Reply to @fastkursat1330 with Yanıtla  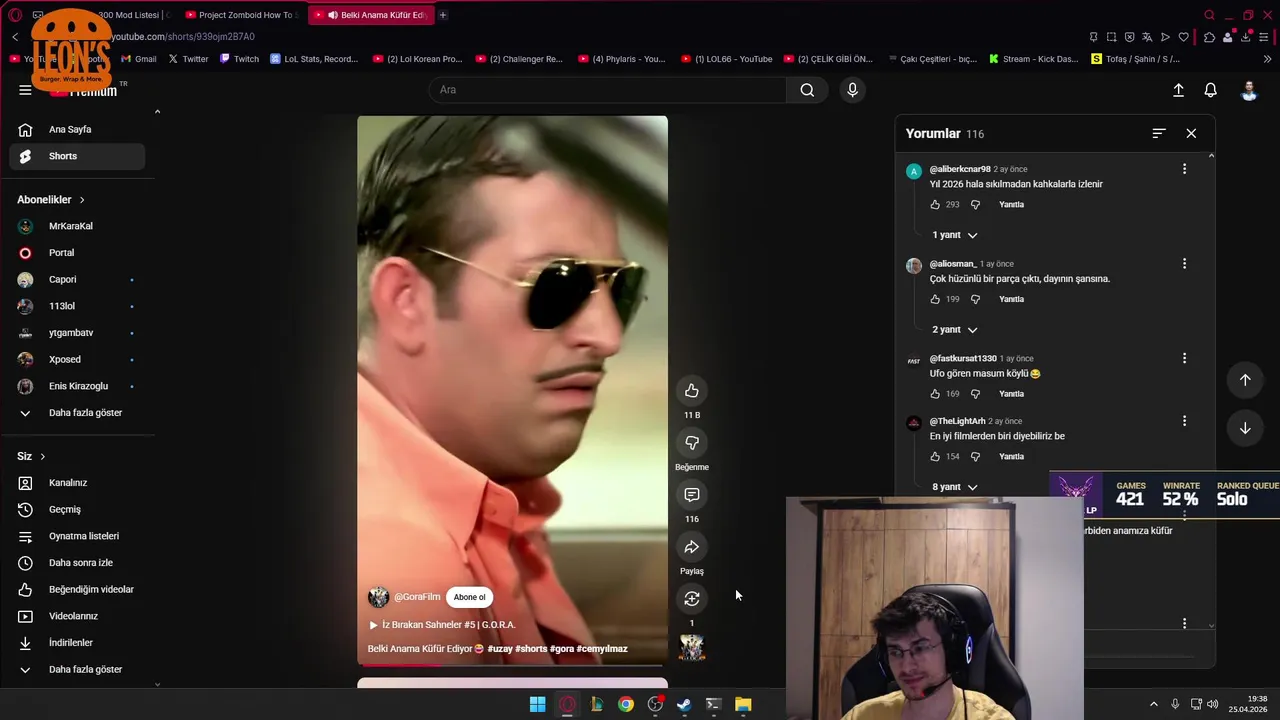1011,393
